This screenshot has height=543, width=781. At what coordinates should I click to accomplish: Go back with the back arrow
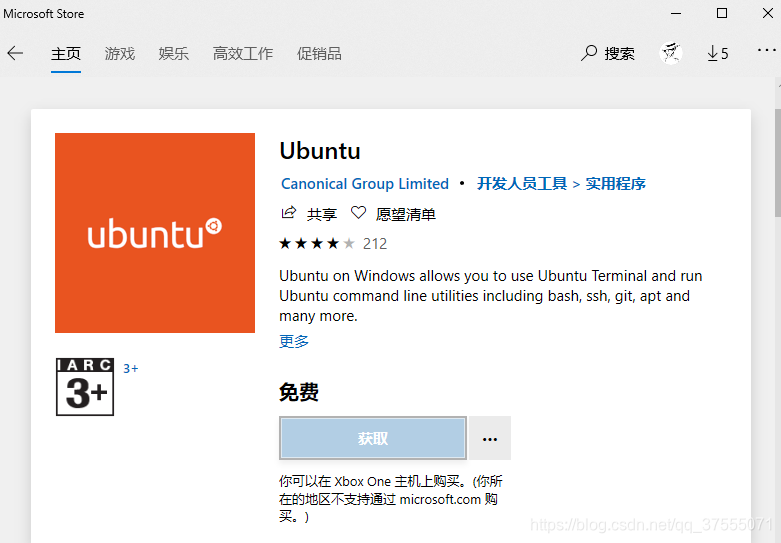[15, 53]
